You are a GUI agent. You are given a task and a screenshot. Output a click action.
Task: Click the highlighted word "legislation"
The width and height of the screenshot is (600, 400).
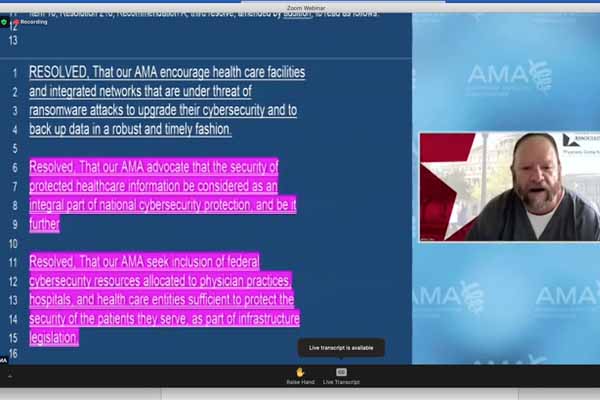pos(54,338)
